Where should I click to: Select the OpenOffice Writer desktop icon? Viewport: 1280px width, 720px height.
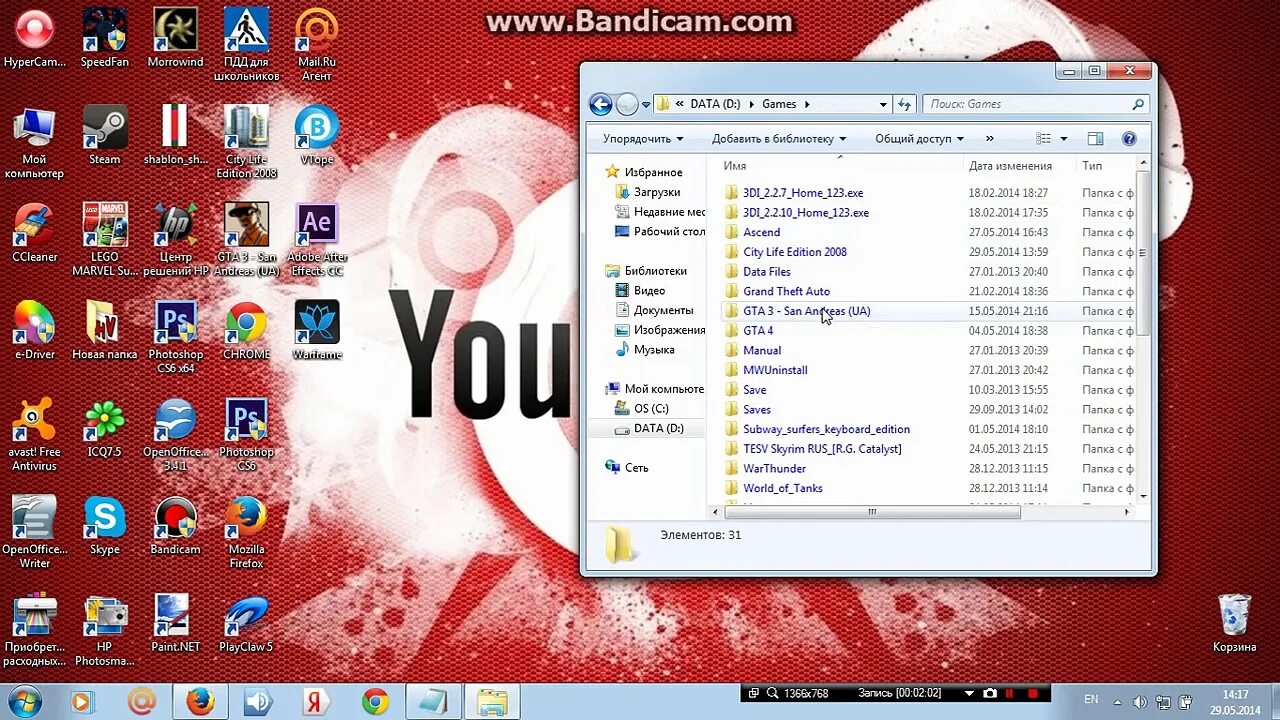34,532
